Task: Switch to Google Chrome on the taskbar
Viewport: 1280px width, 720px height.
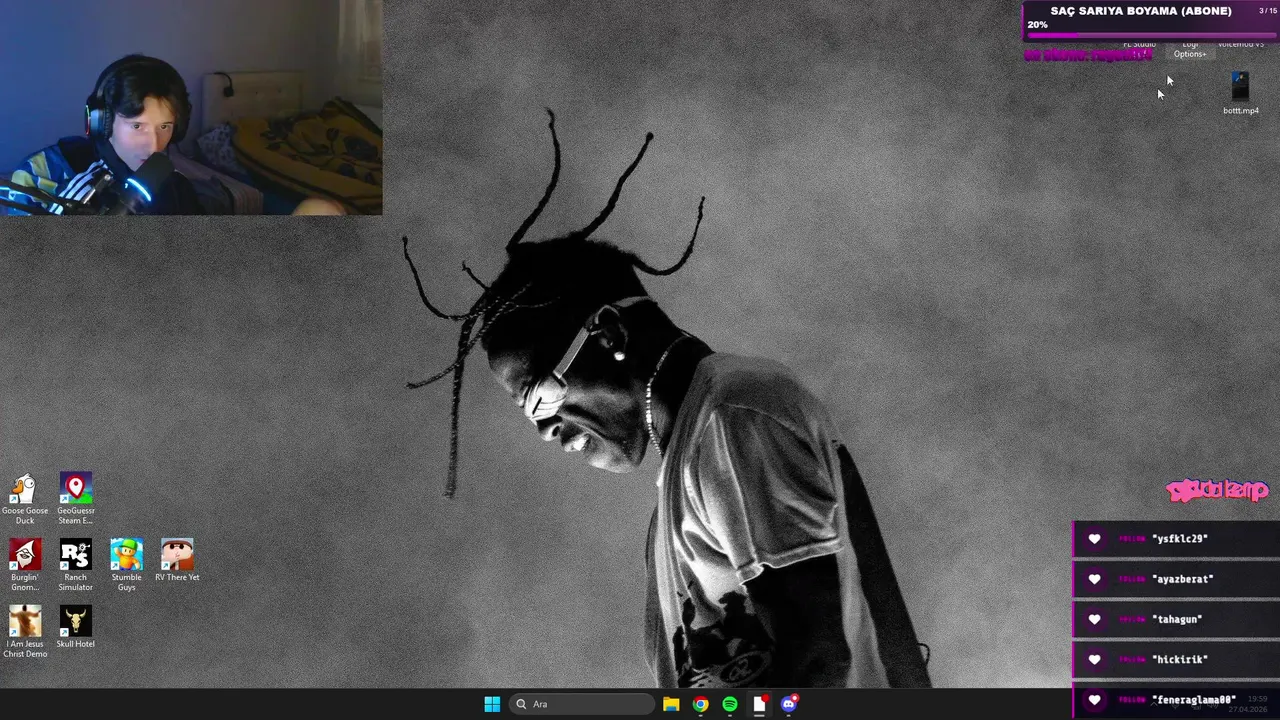Action: tap(700, 704)
